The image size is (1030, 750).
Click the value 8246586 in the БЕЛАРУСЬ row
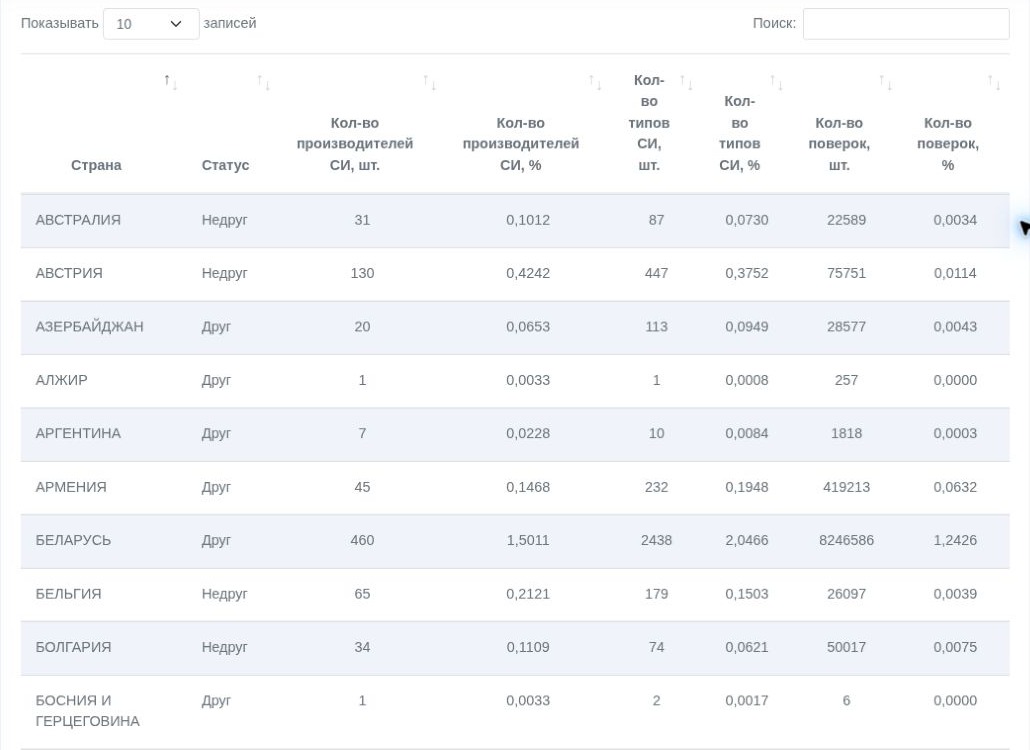point(846,540)
